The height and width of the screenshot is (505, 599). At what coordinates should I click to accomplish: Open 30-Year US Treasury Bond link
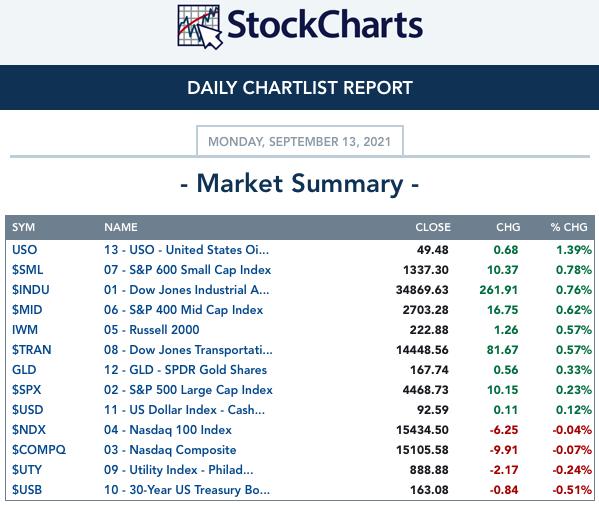pyautogui.click(x=187, y=490)
